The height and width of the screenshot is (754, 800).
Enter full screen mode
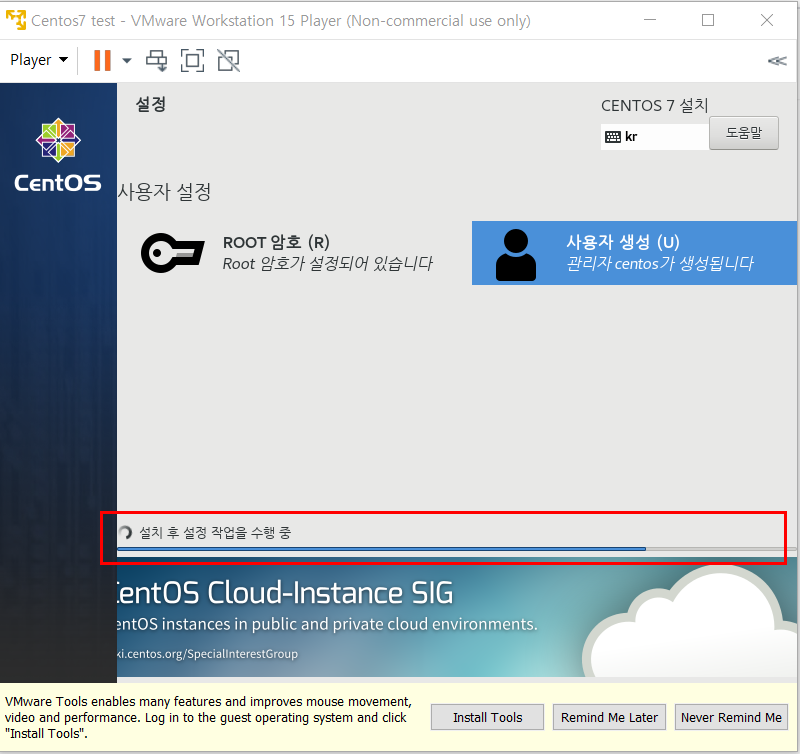click(x=192, y=60)
